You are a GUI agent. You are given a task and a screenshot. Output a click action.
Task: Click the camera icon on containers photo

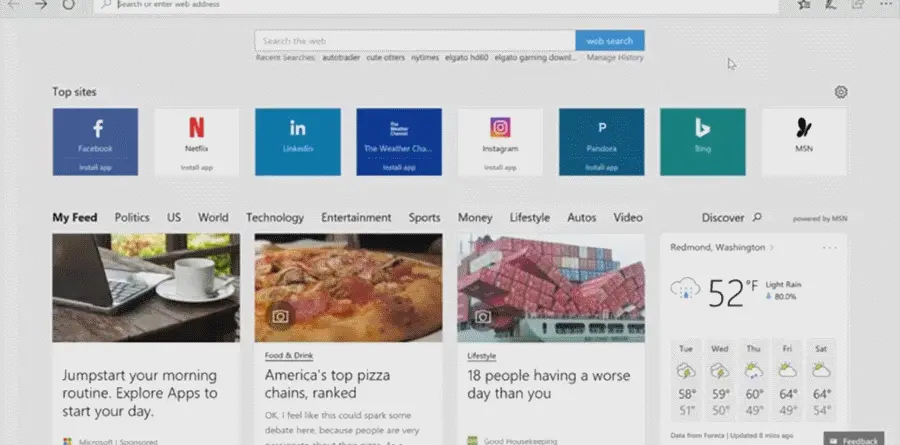coord(483,316)
